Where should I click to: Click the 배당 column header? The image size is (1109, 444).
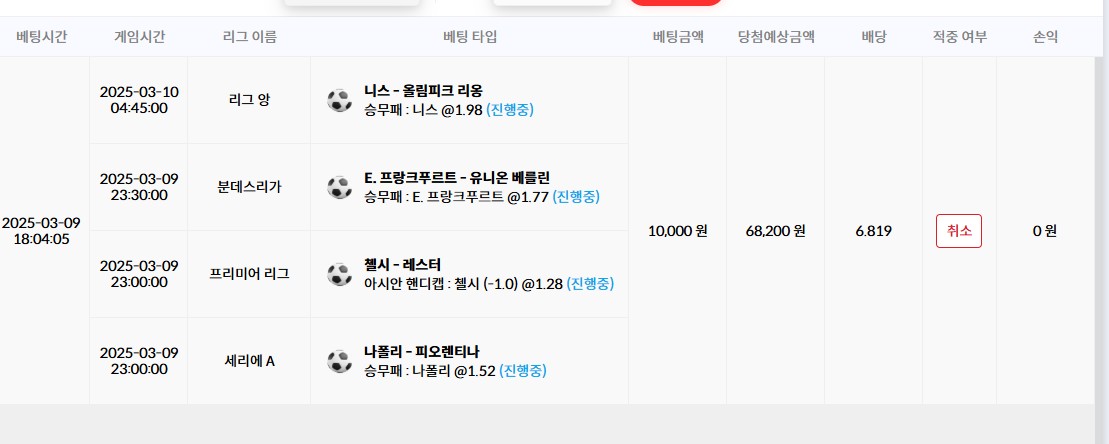click(x=873, y=37)
